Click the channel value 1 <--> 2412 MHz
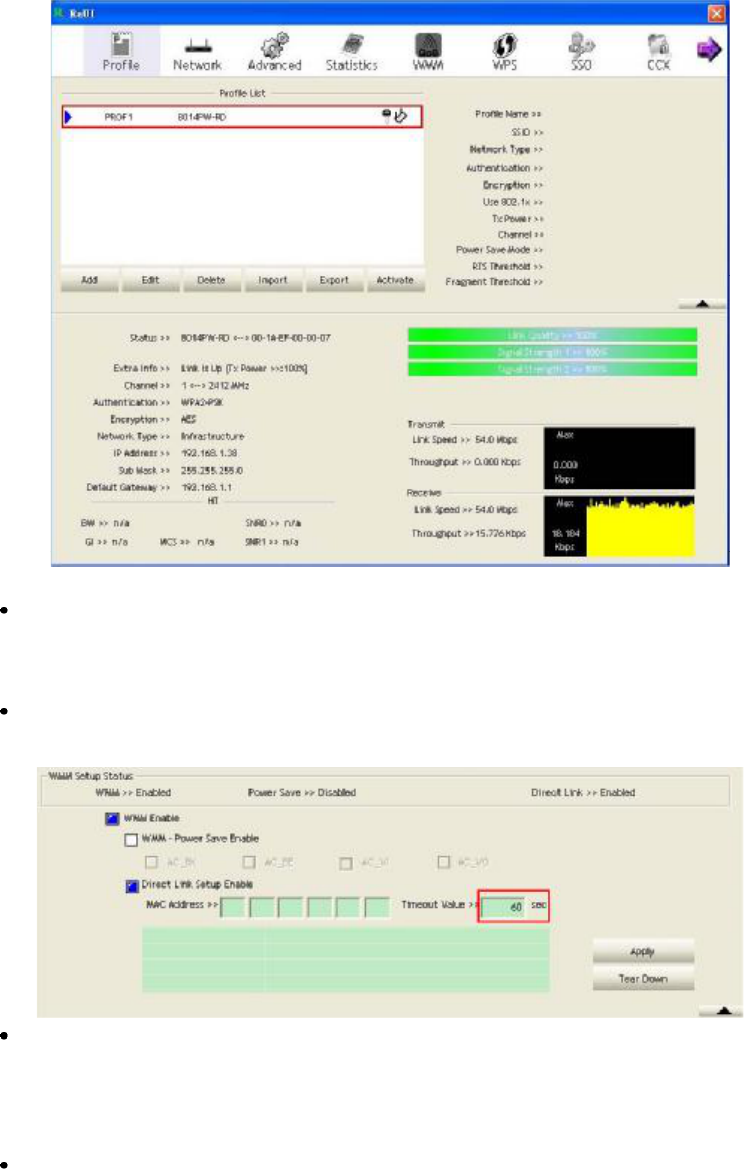Image resolution: width=744 pixels, height=1169 pixels. 215,385
